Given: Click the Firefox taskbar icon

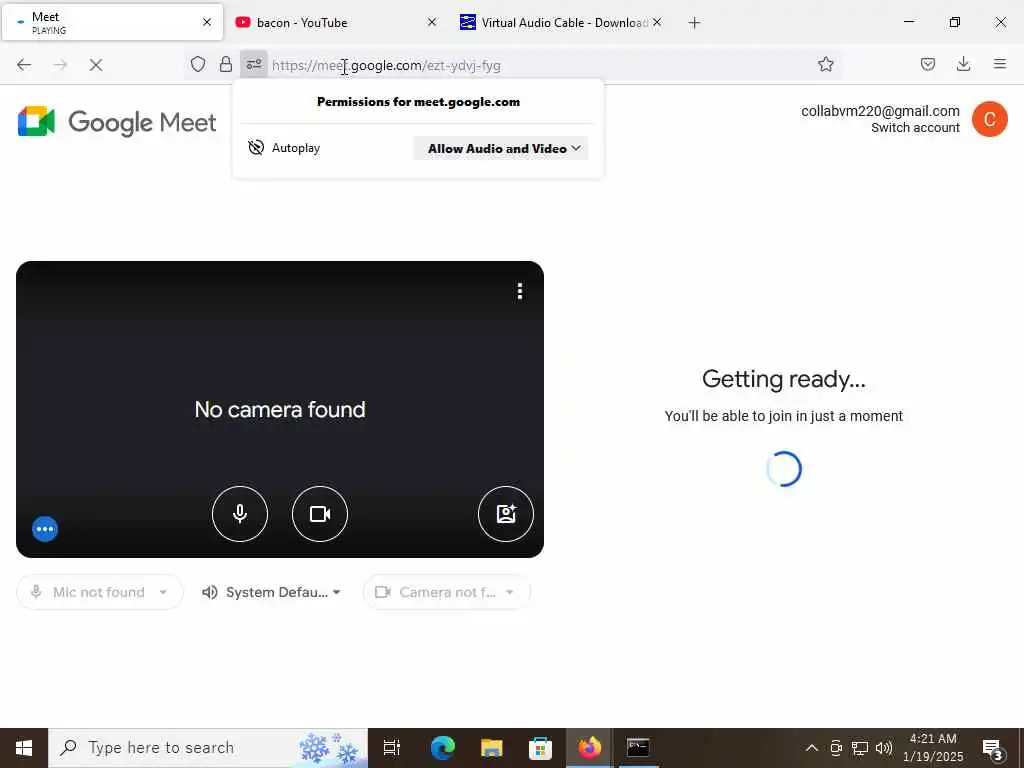Looking at the screenshot, I should [589, 748].
